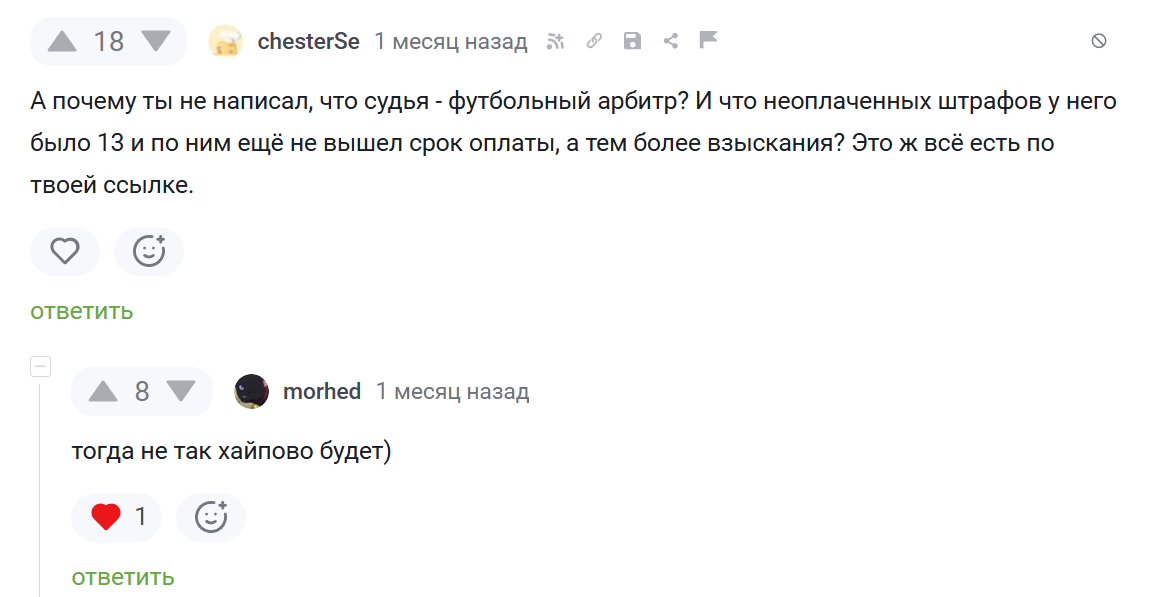The width and height of the screenshot is (1150, 597).
Task: Downvote chesterSe's comment
Action: [156, 41]
